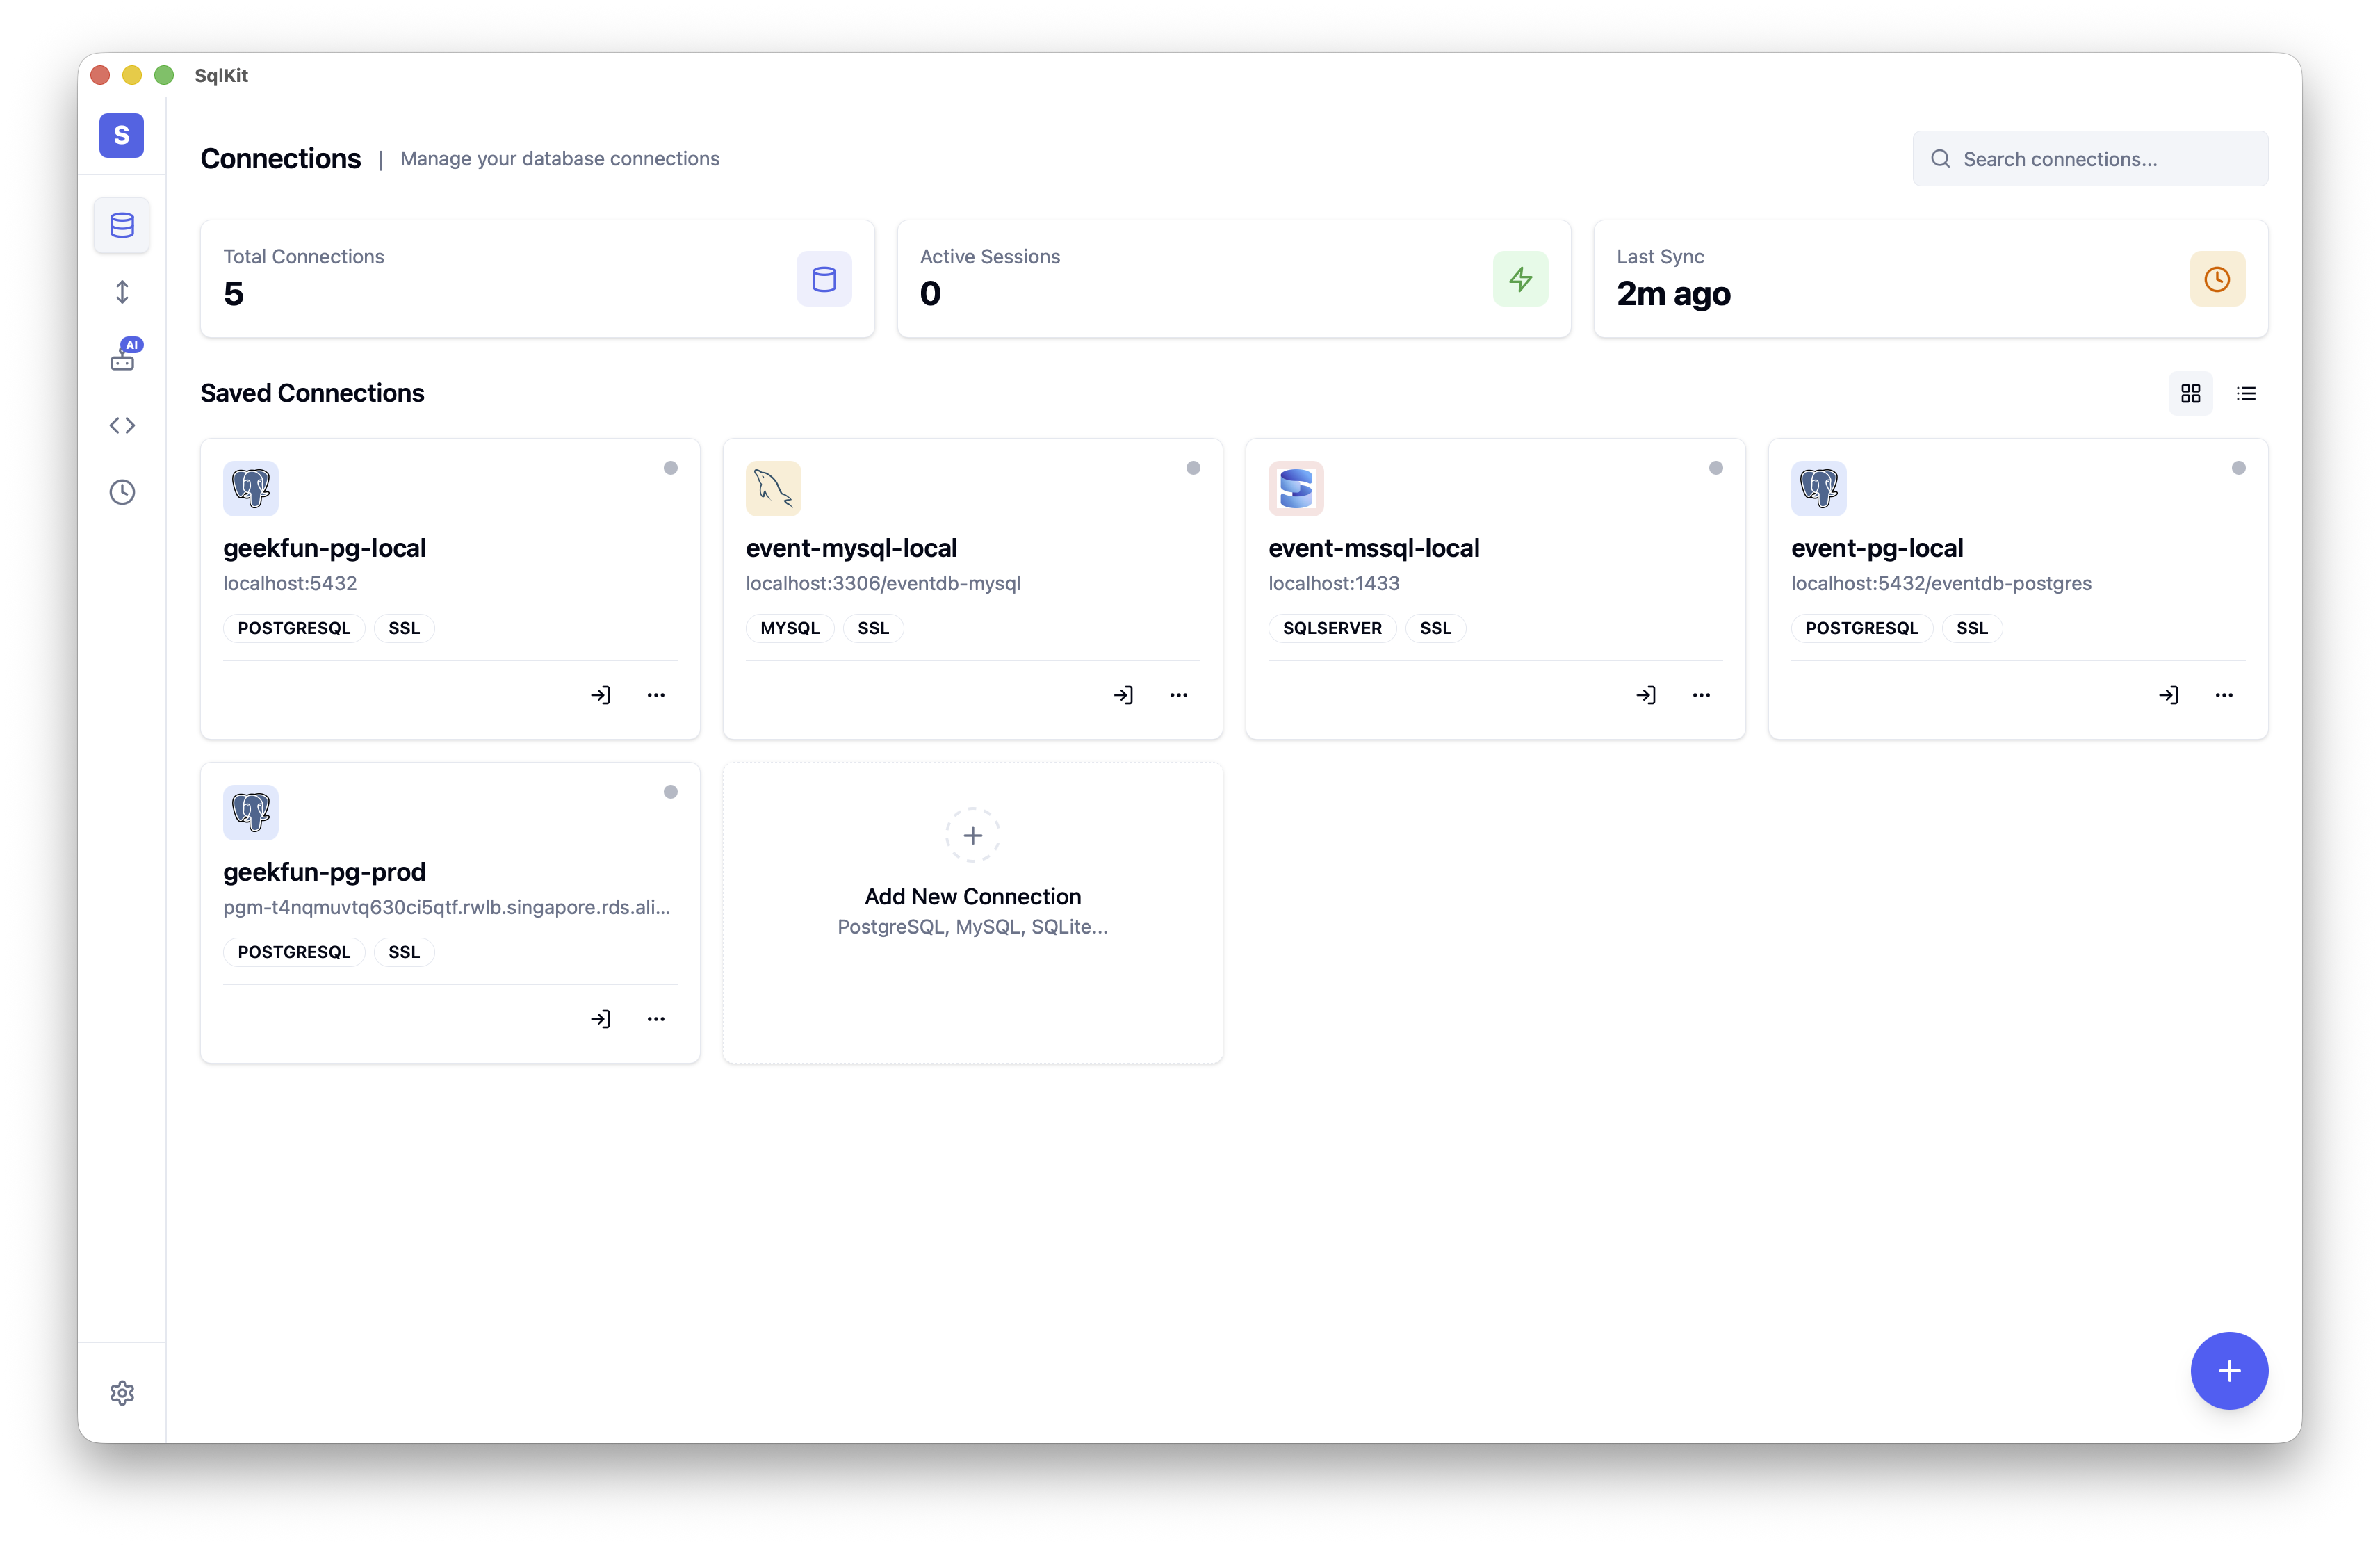This screenshot has width=2380, height=1546.
Task: Switch Saved Connections to grid view
Action: pyautogui.click(x=2190, y=393)
